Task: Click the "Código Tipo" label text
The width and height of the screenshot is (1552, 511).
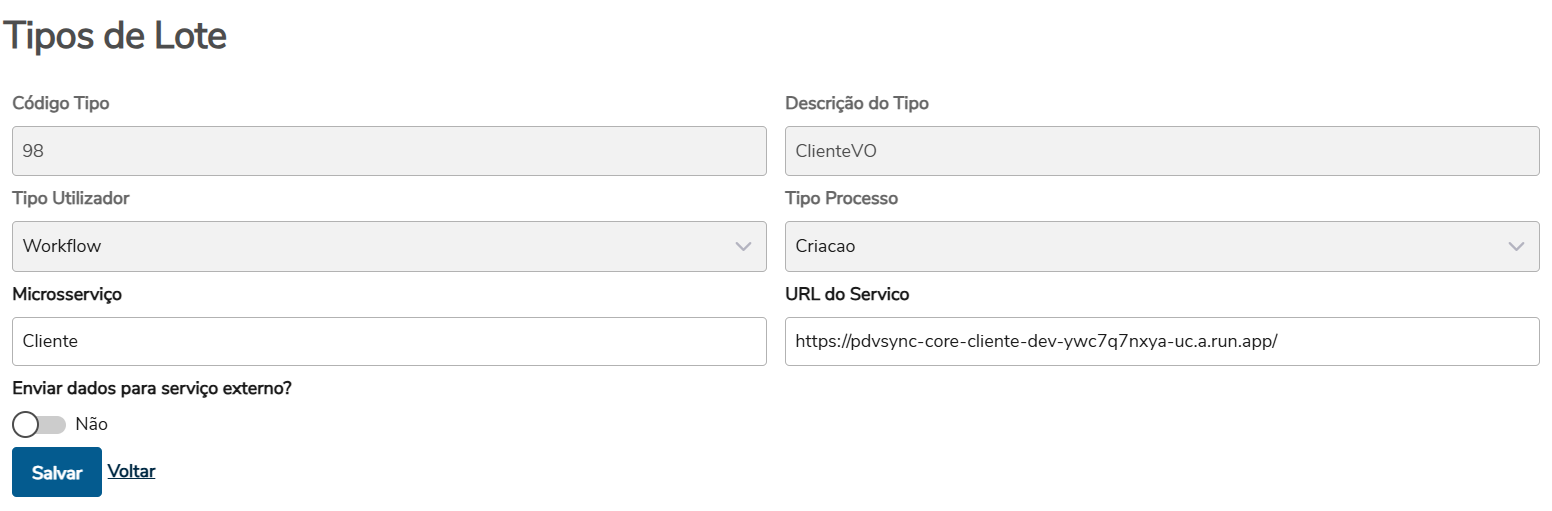Action: tap(61, 103)
